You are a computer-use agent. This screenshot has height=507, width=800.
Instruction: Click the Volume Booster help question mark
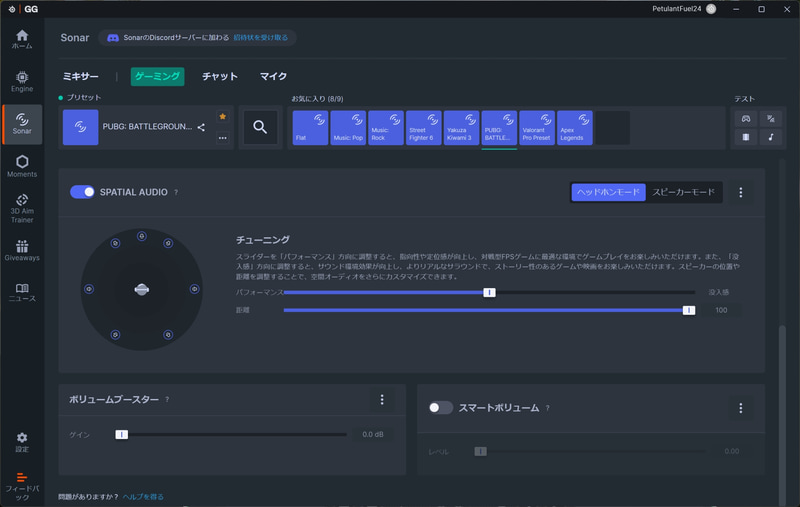[167, 400]
